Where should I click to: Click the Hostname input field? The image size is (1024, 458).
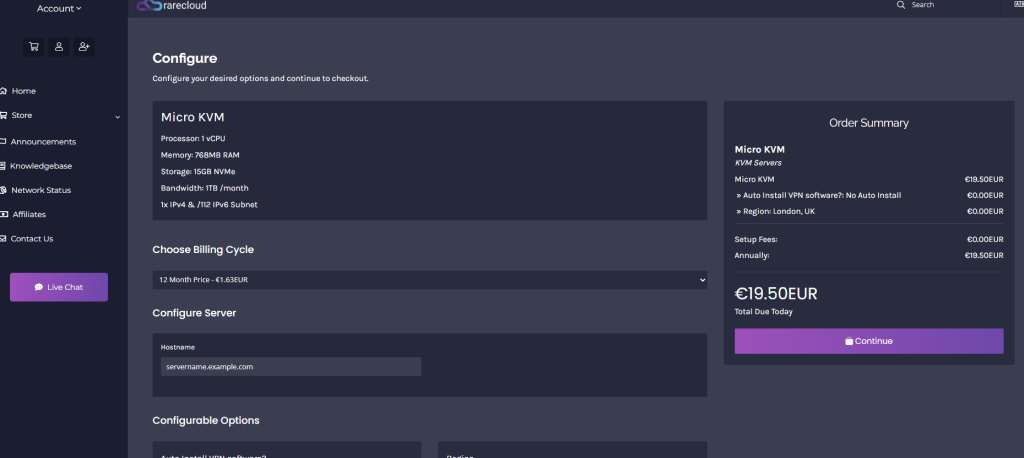[290, 367]
